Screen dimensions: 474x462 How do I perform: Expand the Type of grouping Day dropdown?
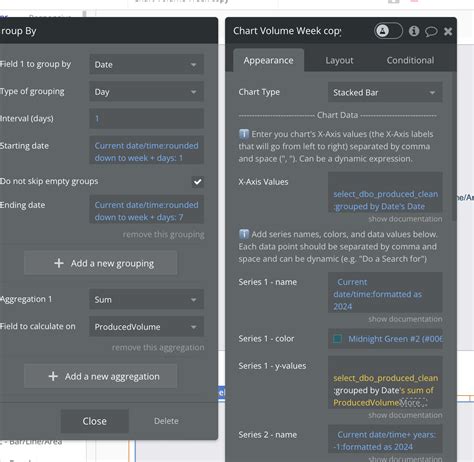(146, 92)
